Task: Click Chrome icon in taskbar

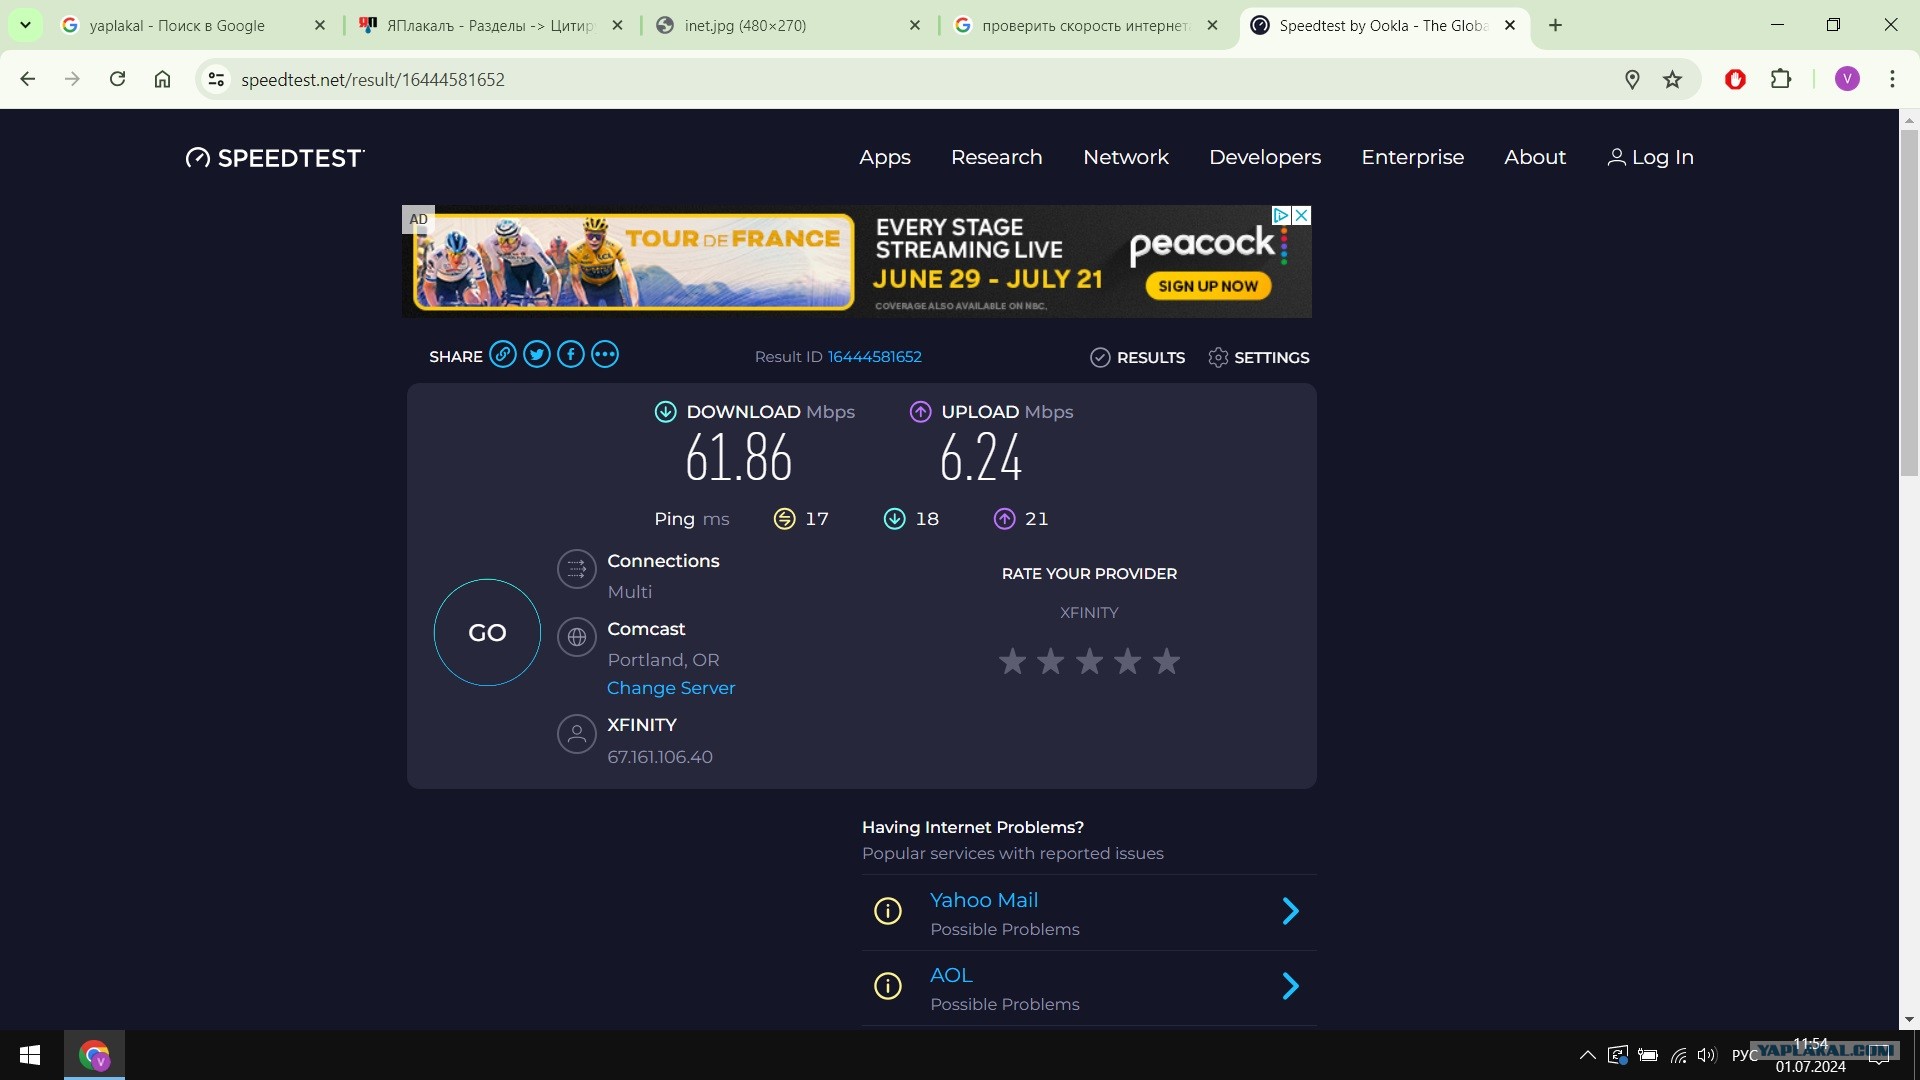Action: pos(94,1055)
